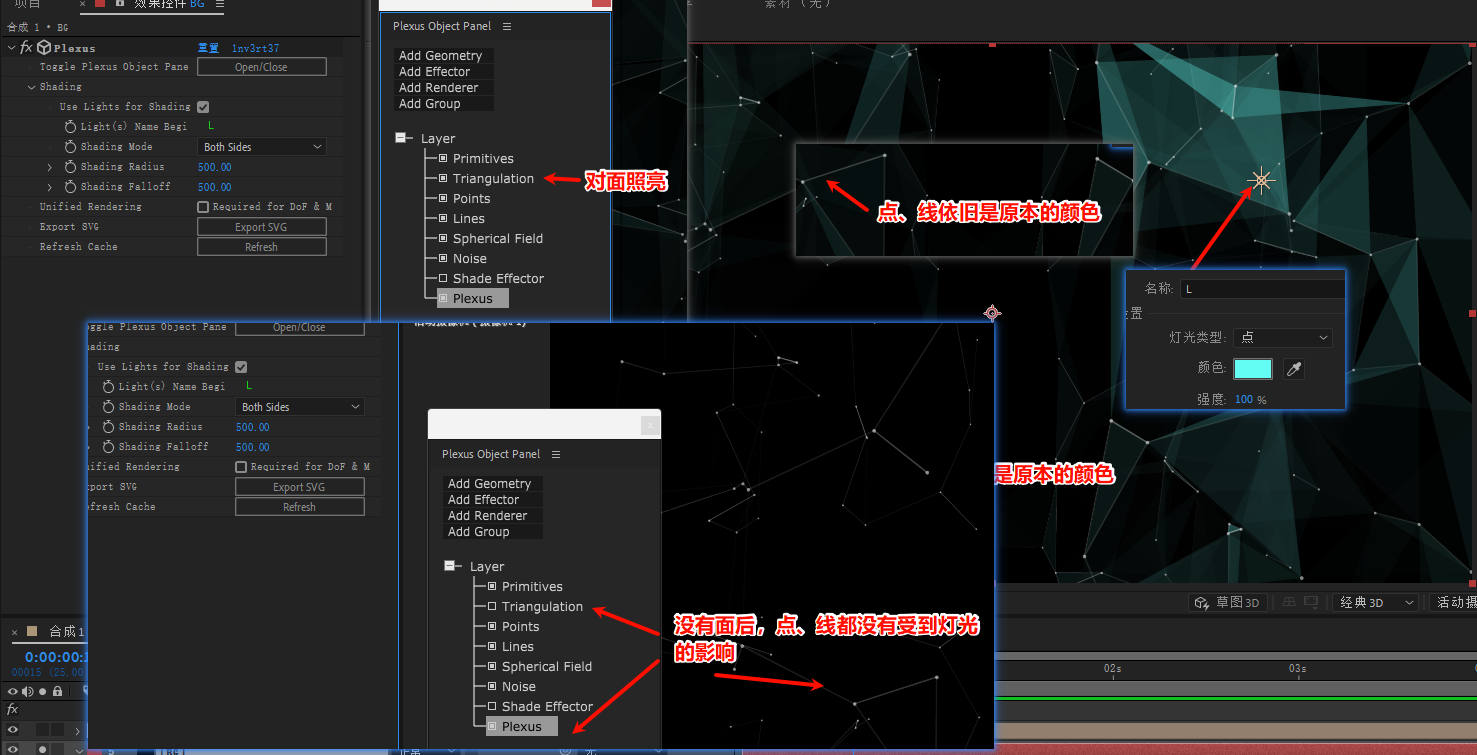The height and width of the screenshot is (755, 1477).
Task: Toggle Shading Mode stopwatch in lower overlaid panel
Action: [x=108, y=407]
